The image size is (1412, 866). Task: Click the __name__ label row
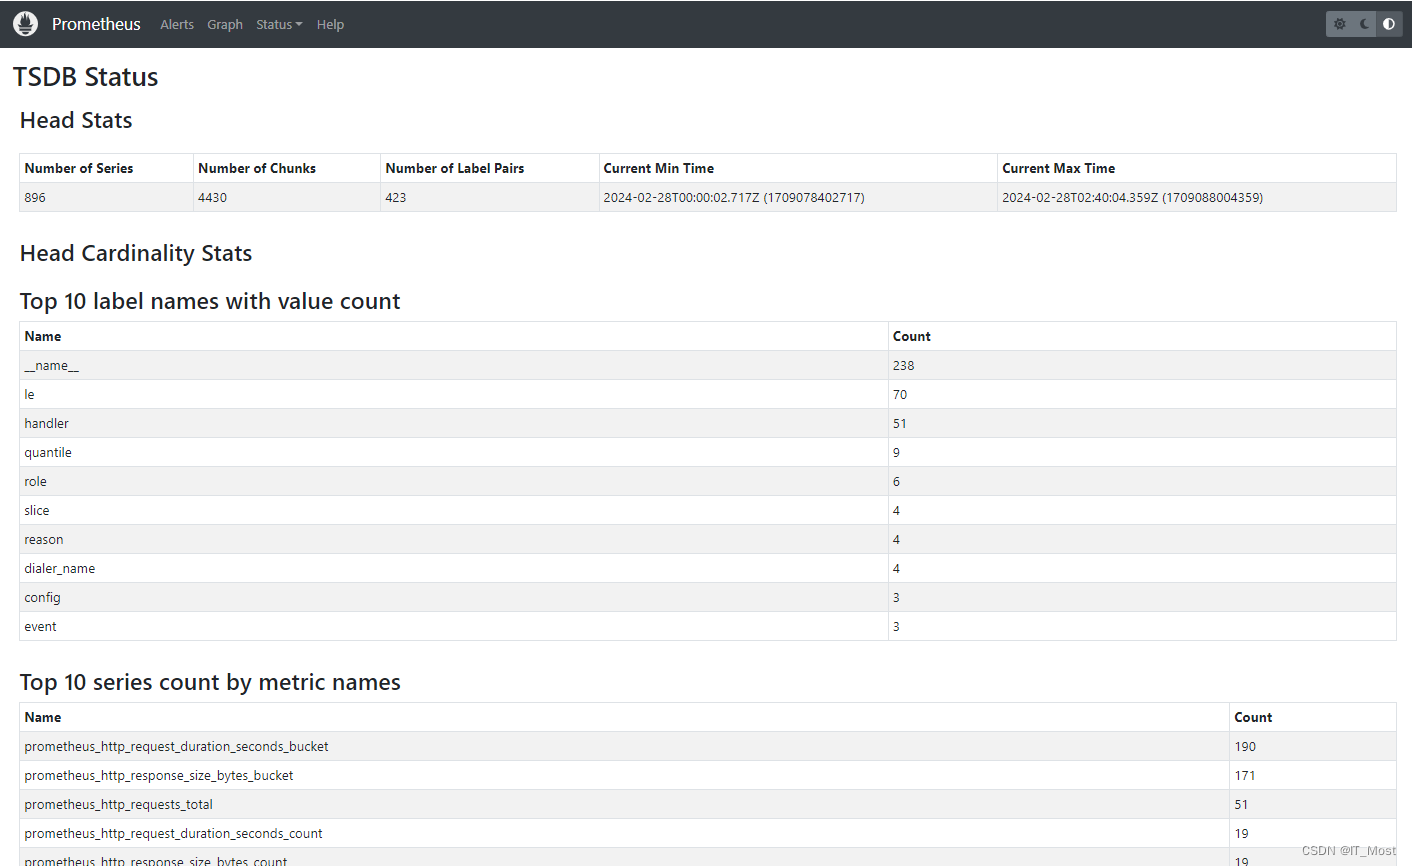[708, 365]
